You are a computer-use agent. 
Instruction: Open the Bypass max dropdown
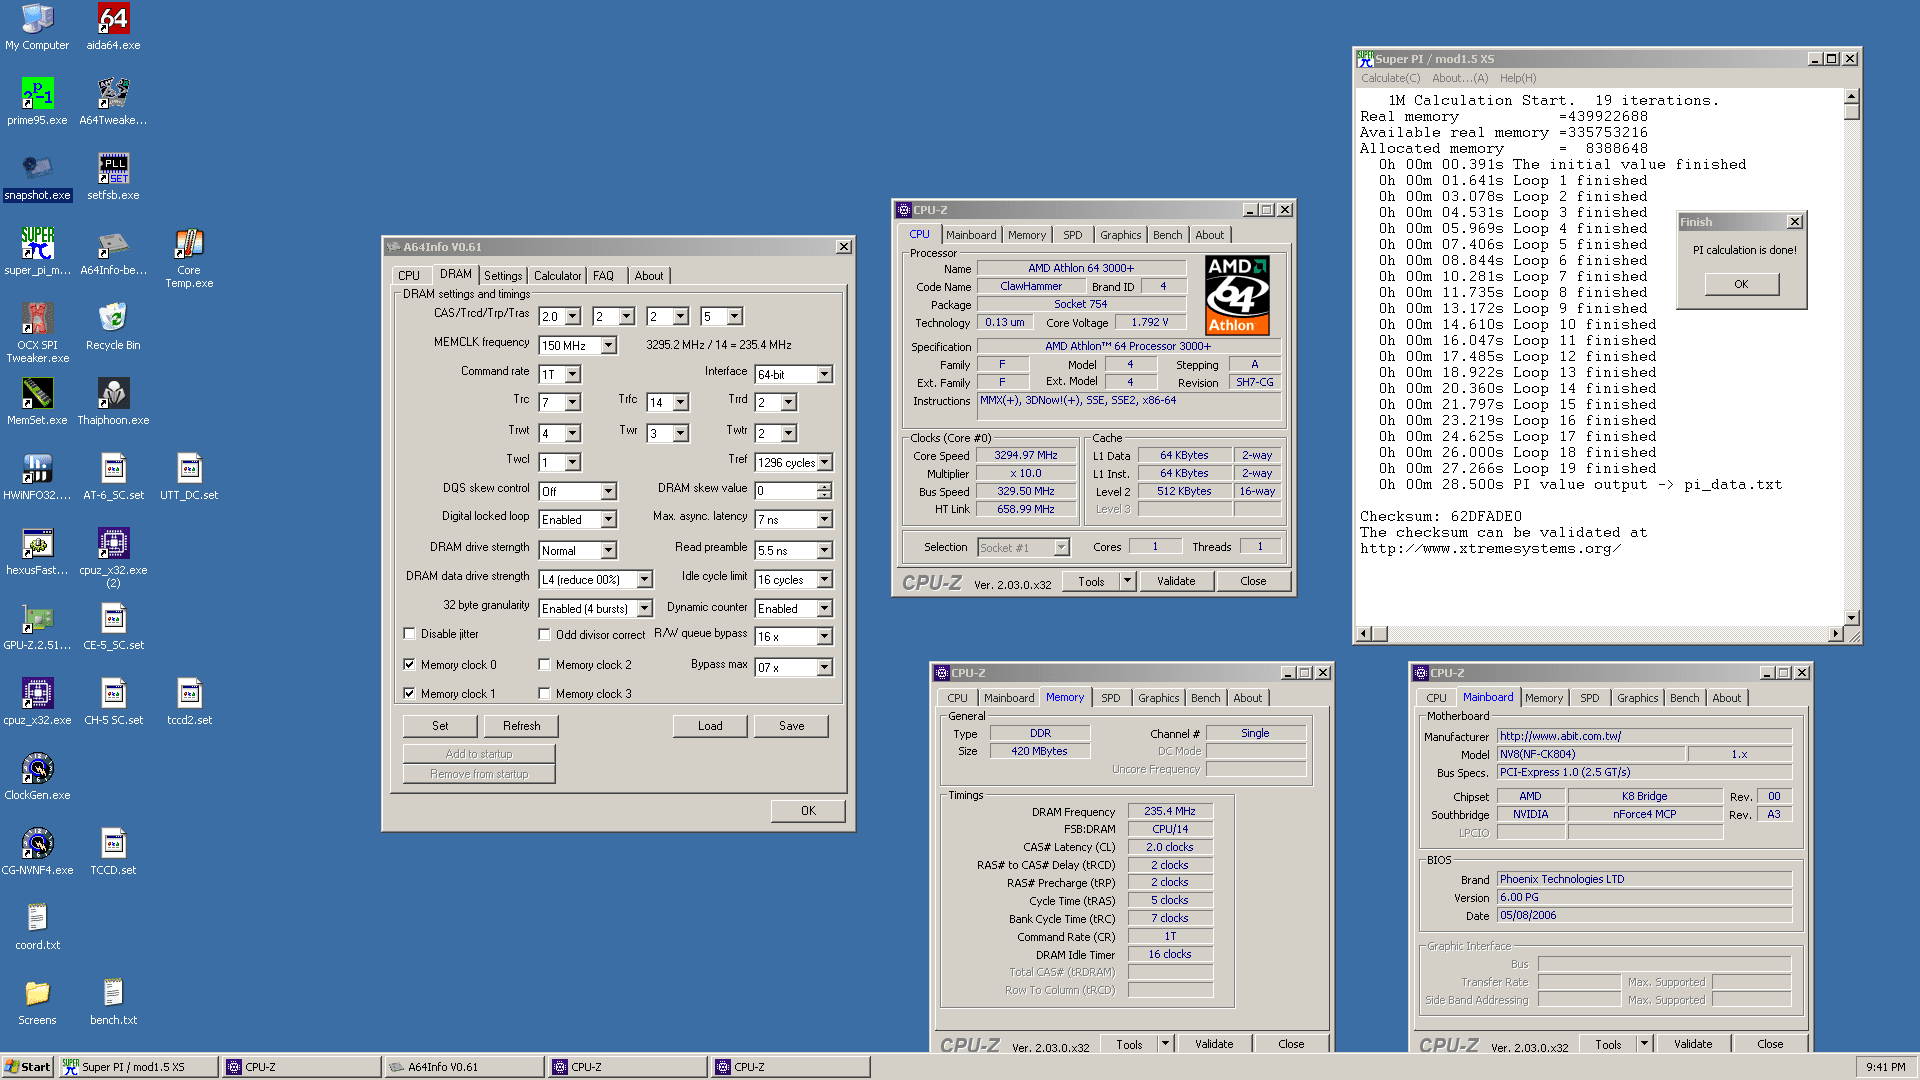824,667
